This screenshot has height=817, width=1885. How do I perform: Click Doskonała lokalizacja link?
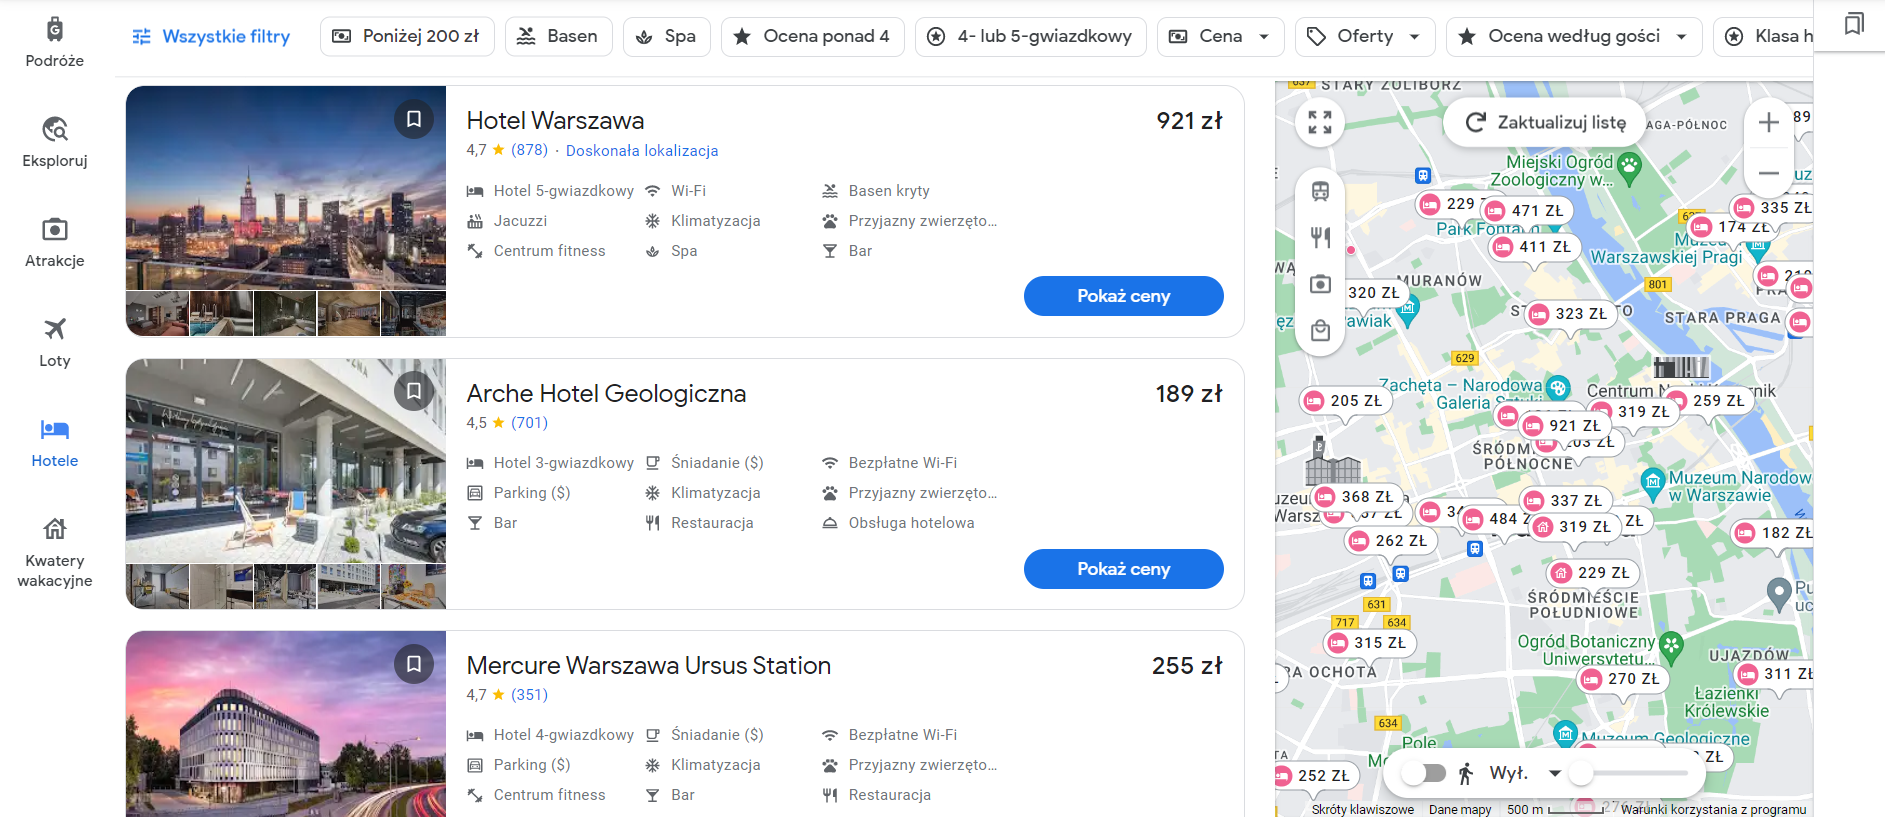642,151
